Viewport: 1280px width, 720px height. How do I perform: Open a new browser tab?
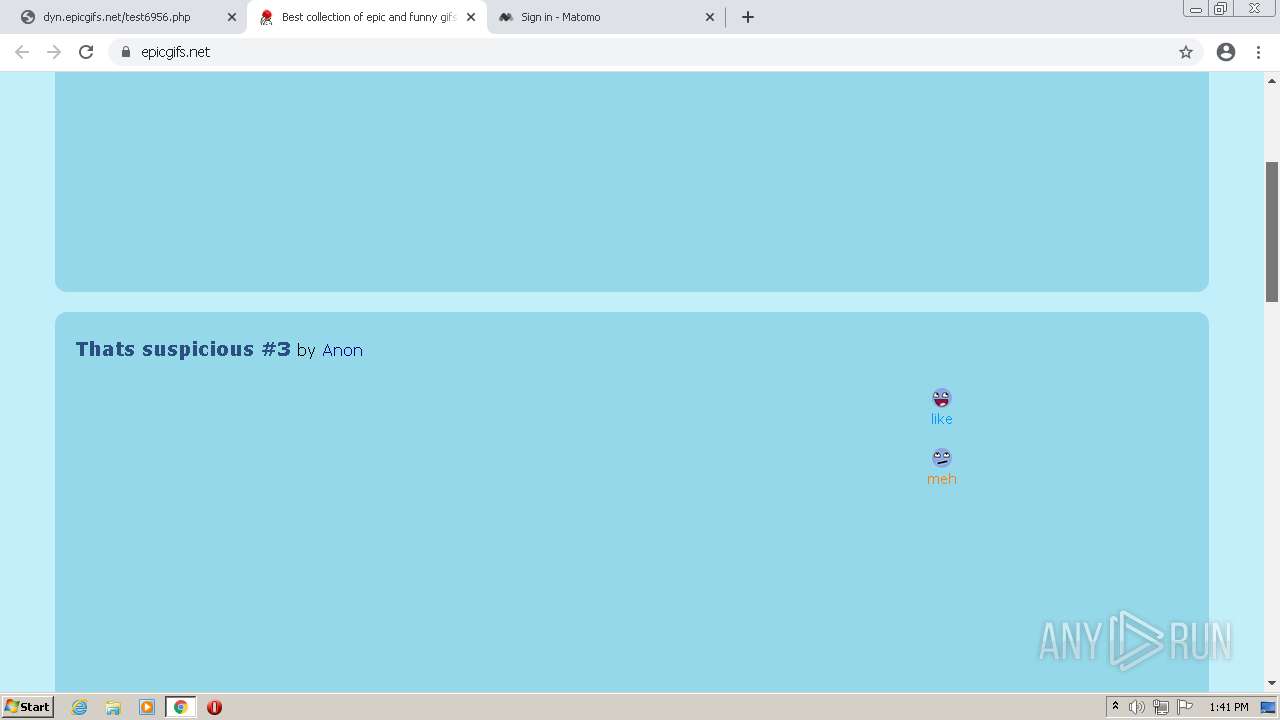(748, 17)
